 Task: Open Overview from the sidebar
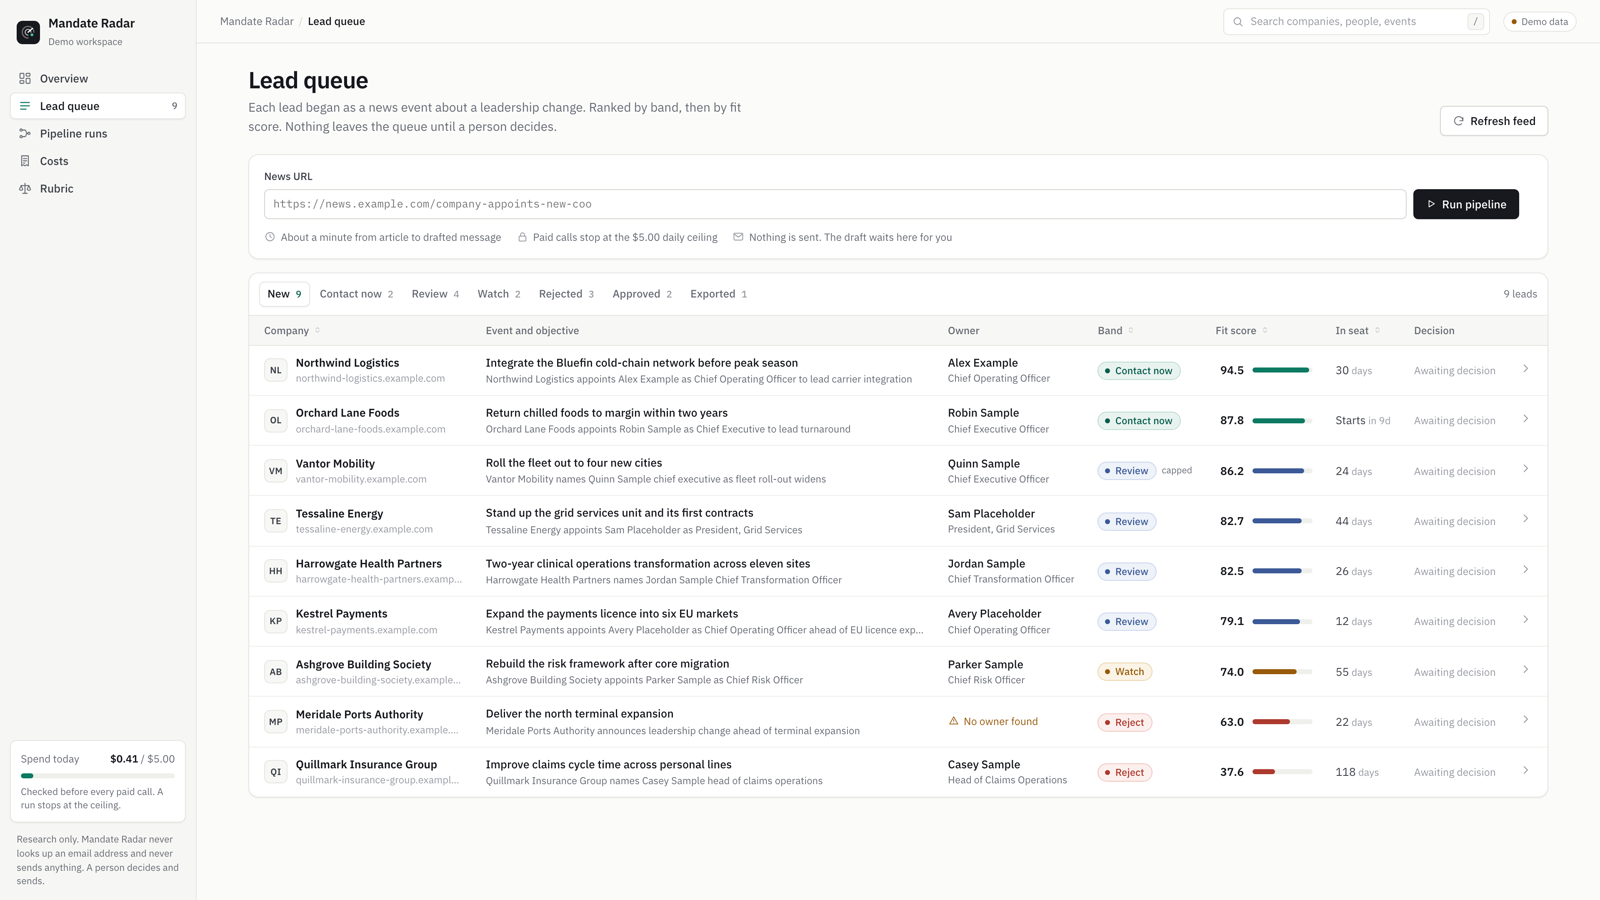[x=98, y=78]
